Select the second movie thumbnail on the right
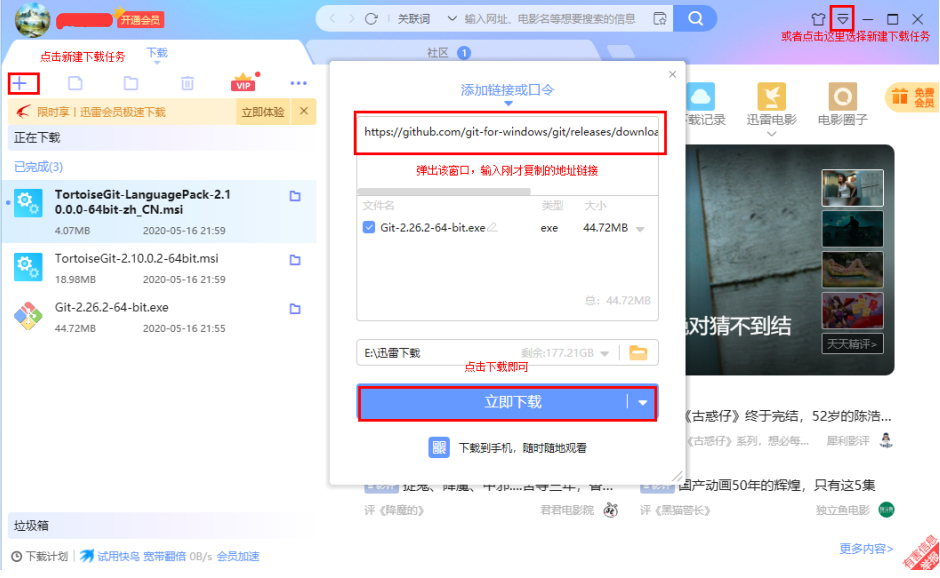The width and height of the screenshot is (940, 578). coord(852,228)
